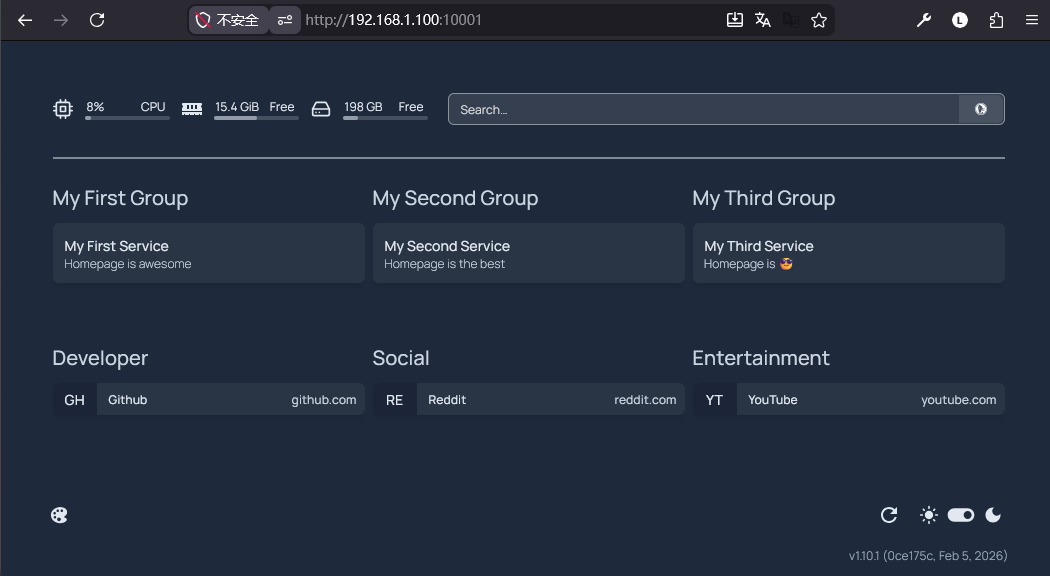Click the refresh icon at page bottom
The height and width of the screenshot is (576, 1050).
(x=888, y=515)
